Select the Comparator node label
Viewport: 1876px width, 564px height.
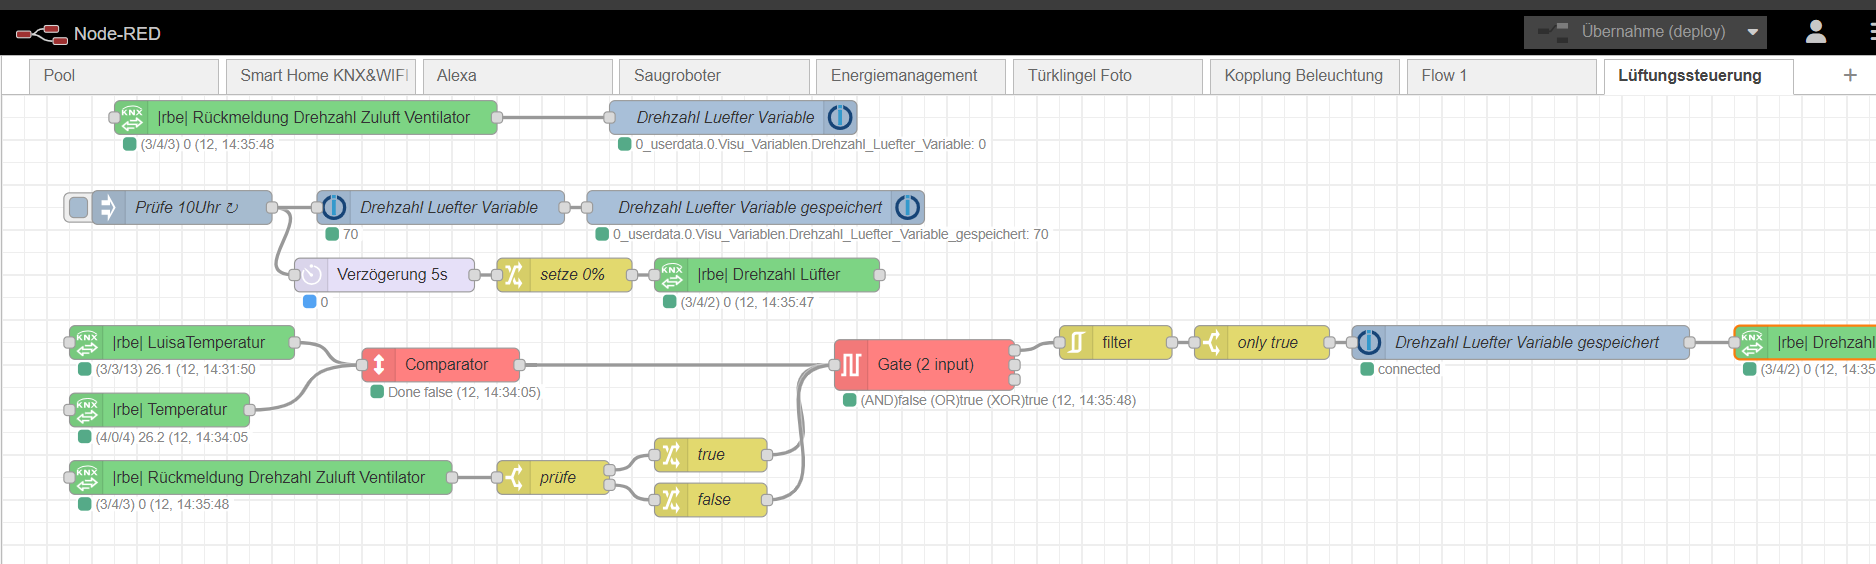click(x=447, y=365)
